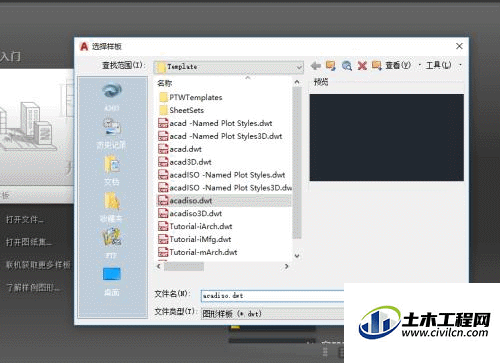The image size is (500, 363).
Task: Select Tutorial-iMfg.dwt template
Action: tap(194, 239)
